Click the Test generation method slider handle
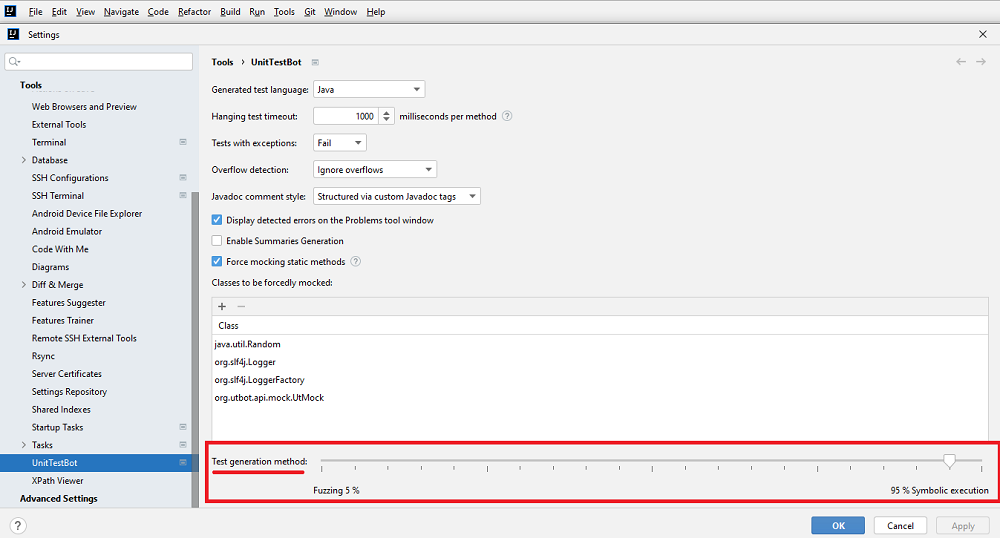1000x538 pixels. tap(949, 460)
